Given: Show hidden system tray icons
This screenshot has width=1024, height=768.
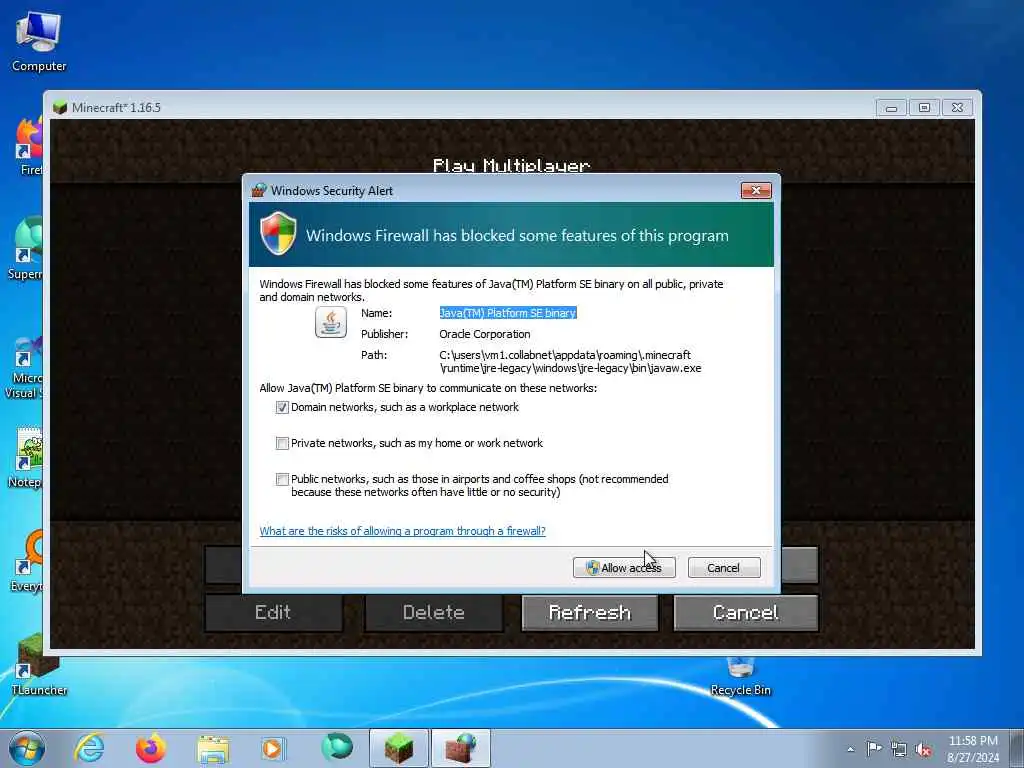Looking at the screenshot, I should [850, 750].
